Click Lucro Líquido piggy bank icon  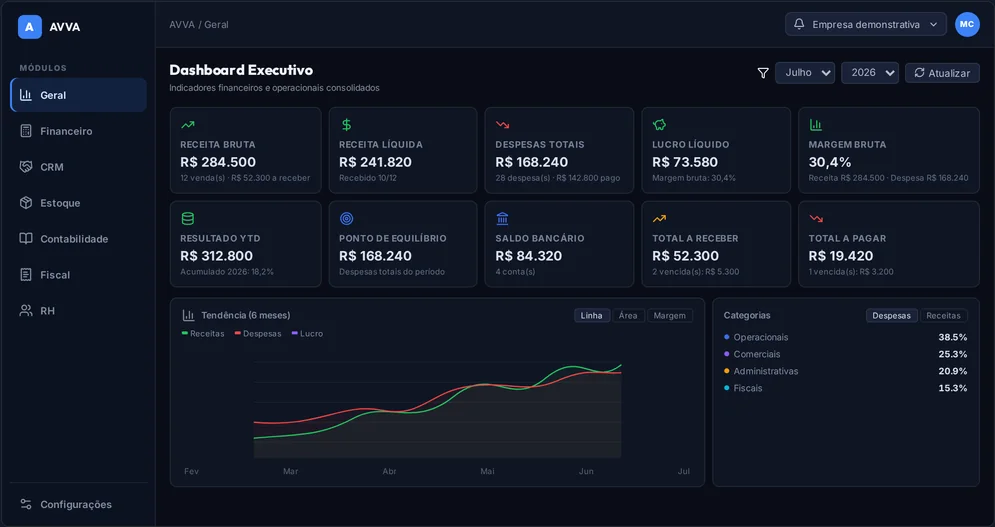(659, 124)
